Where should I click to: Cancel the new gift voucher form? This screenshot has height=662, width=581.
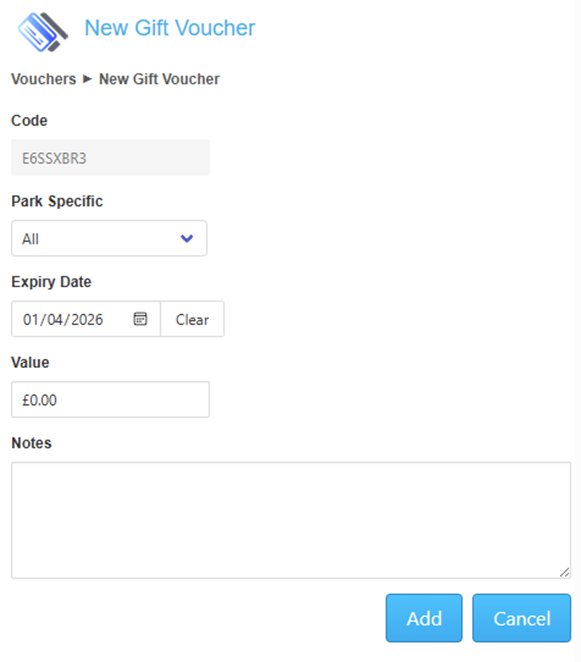click(x=521, y=618)
